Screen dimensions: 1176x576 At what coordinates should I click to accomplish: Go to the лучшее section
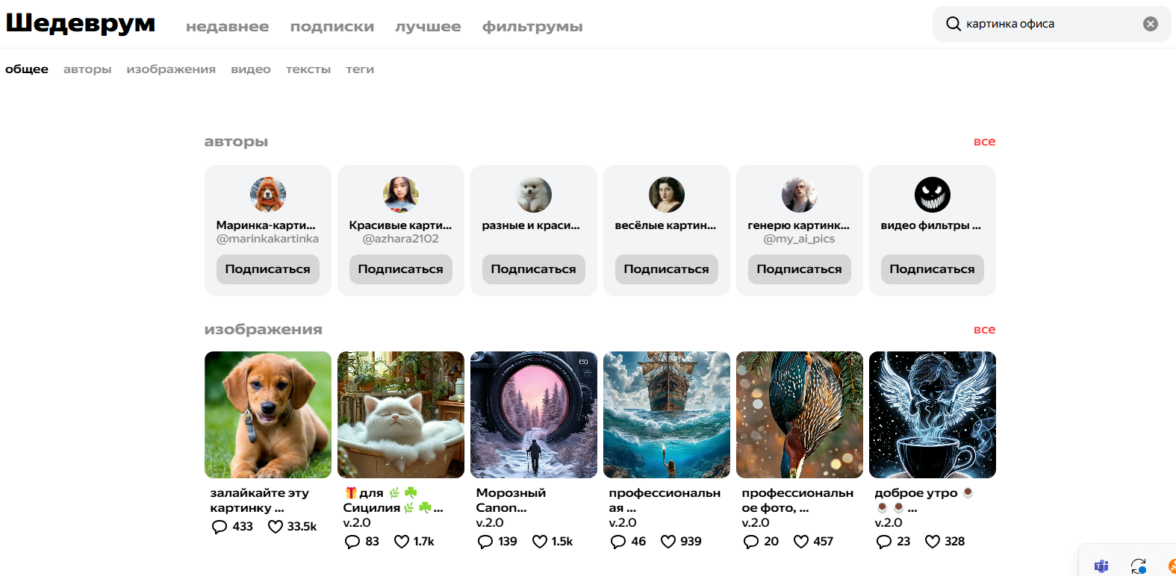tap(428, 27)
